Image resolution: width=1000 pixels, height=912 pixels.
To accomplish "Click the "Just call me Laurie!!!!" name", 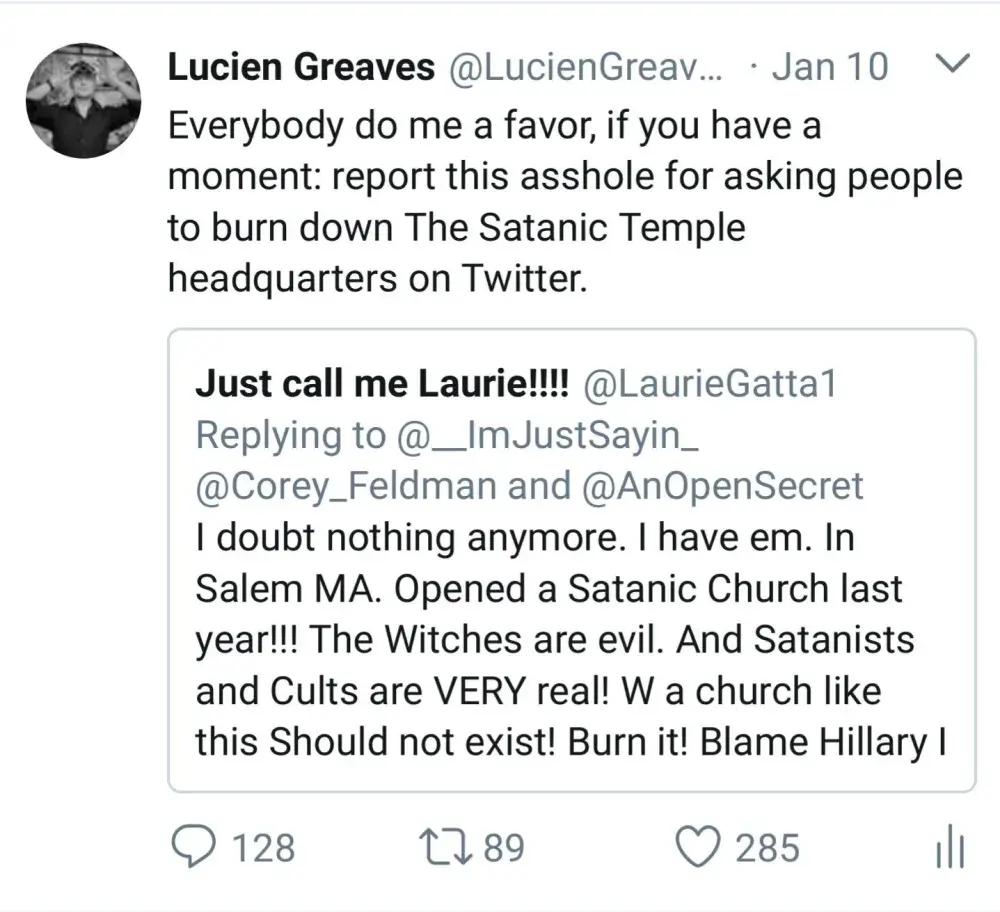I will pyautogui.click(x=381, y=386).
